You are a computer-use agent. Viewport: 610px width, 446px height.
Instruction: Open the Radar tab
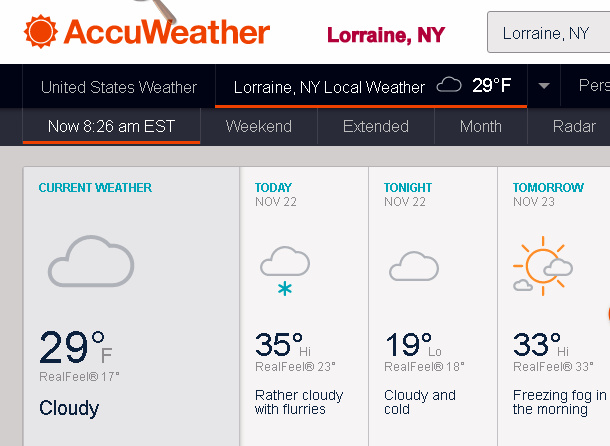pyautogui.click(x=574, y=126)
